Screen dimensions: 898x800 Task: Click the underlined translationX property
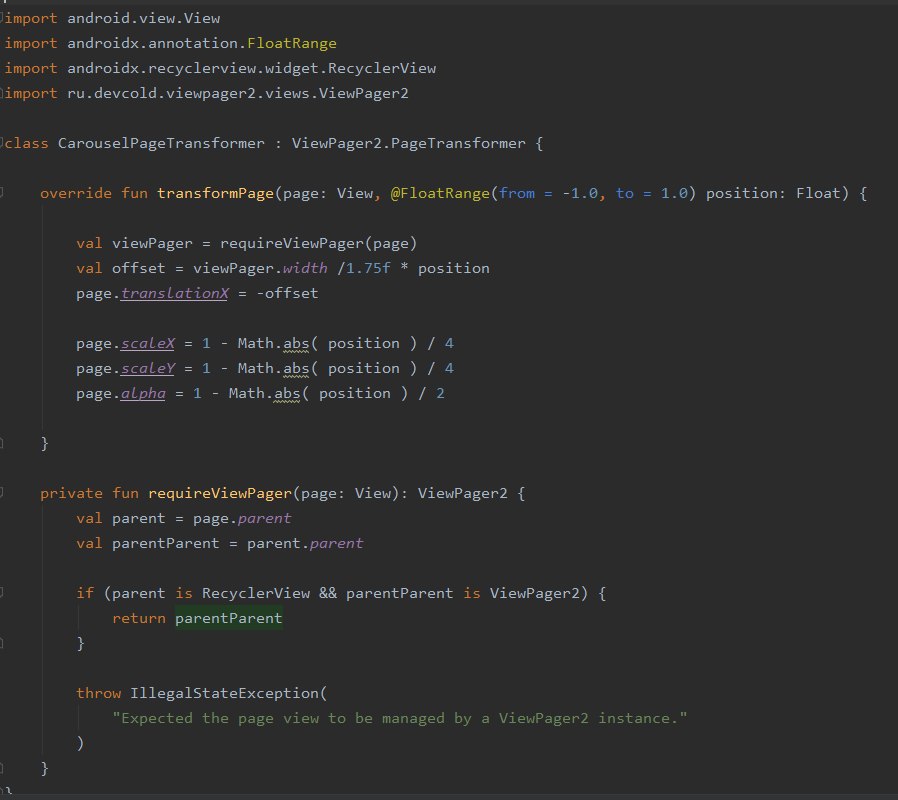point(174,294)
